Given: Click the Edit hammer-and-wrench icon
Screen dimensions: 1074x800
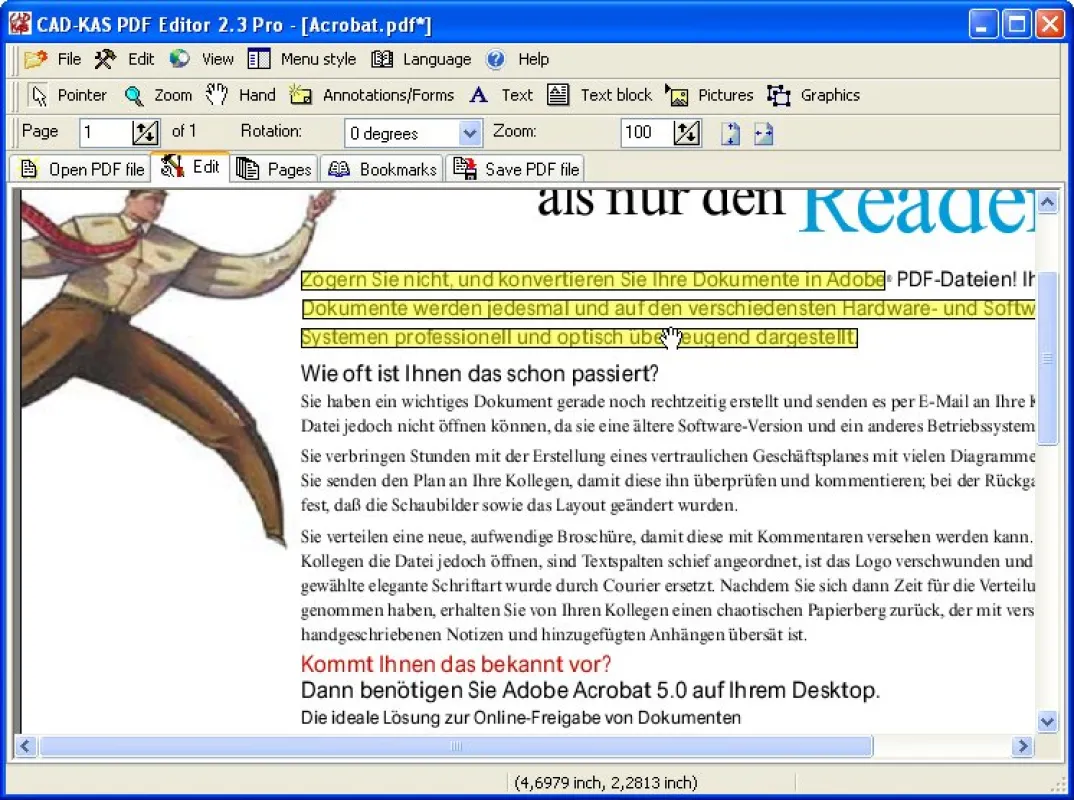Looking at the screenshot, I should pyautogui.click(x=105, y=60).
